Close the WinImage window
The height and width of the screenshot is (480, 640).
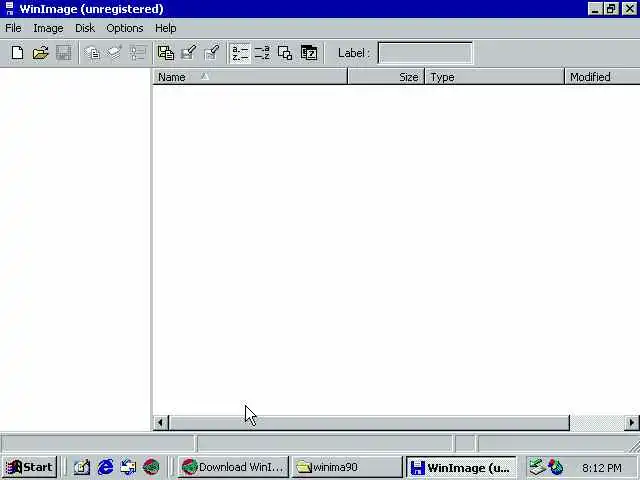(630, 9)
